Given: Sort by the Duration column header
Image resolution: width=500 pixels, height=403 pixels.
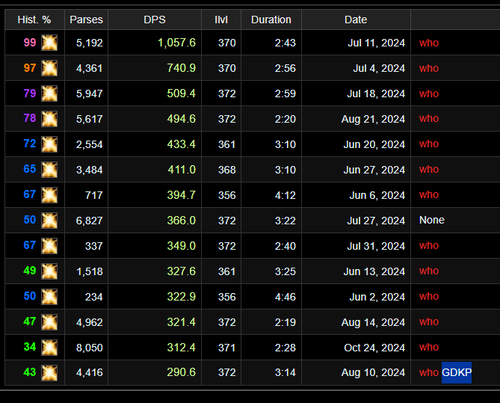Looking at the screenshot, I should point(271,20).
